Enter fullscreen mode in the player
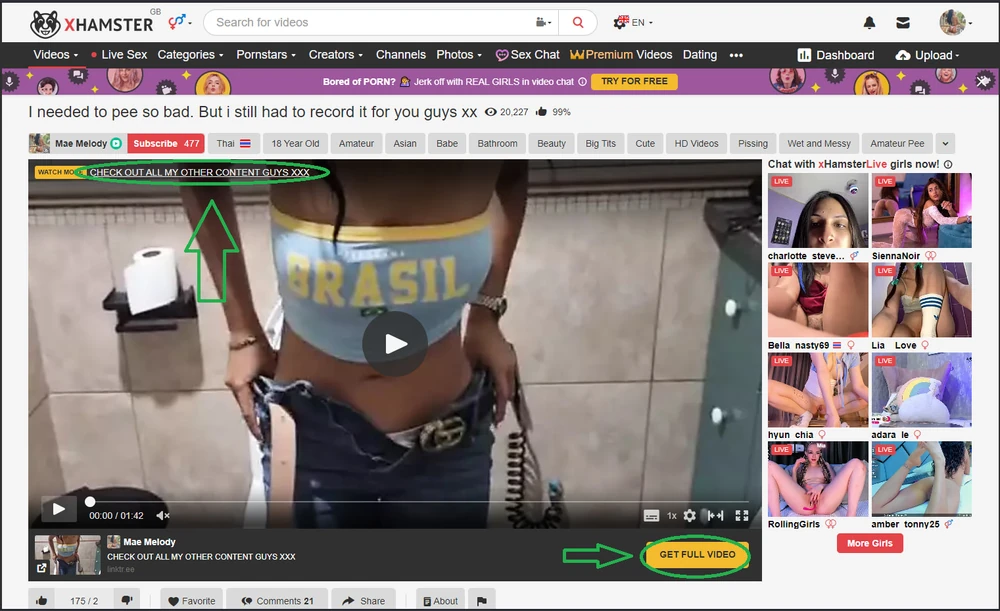The width and height of the screenshot is (1000, 611). [742, 515]
